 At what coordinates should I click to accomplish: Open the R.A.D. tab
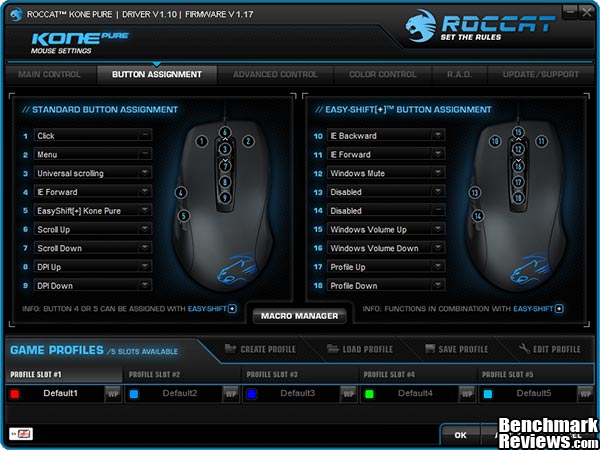click(459, 74)
